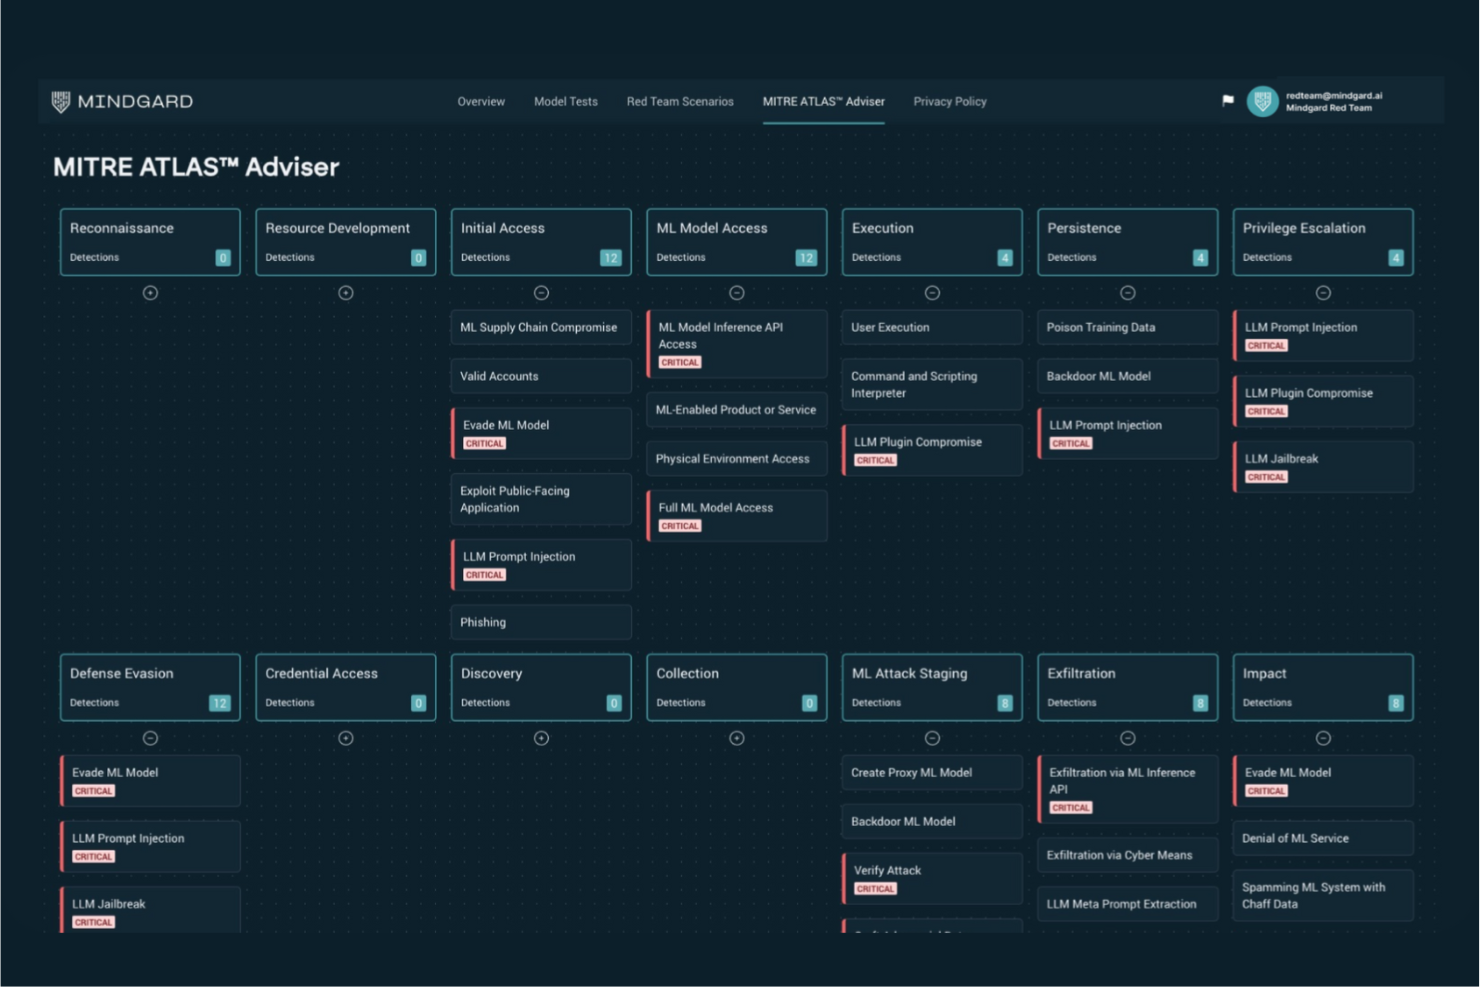Screen dimensions: 1480x987
Task: Click the Privilege Escalation detections badge
Action: [x=1396, y=258]
